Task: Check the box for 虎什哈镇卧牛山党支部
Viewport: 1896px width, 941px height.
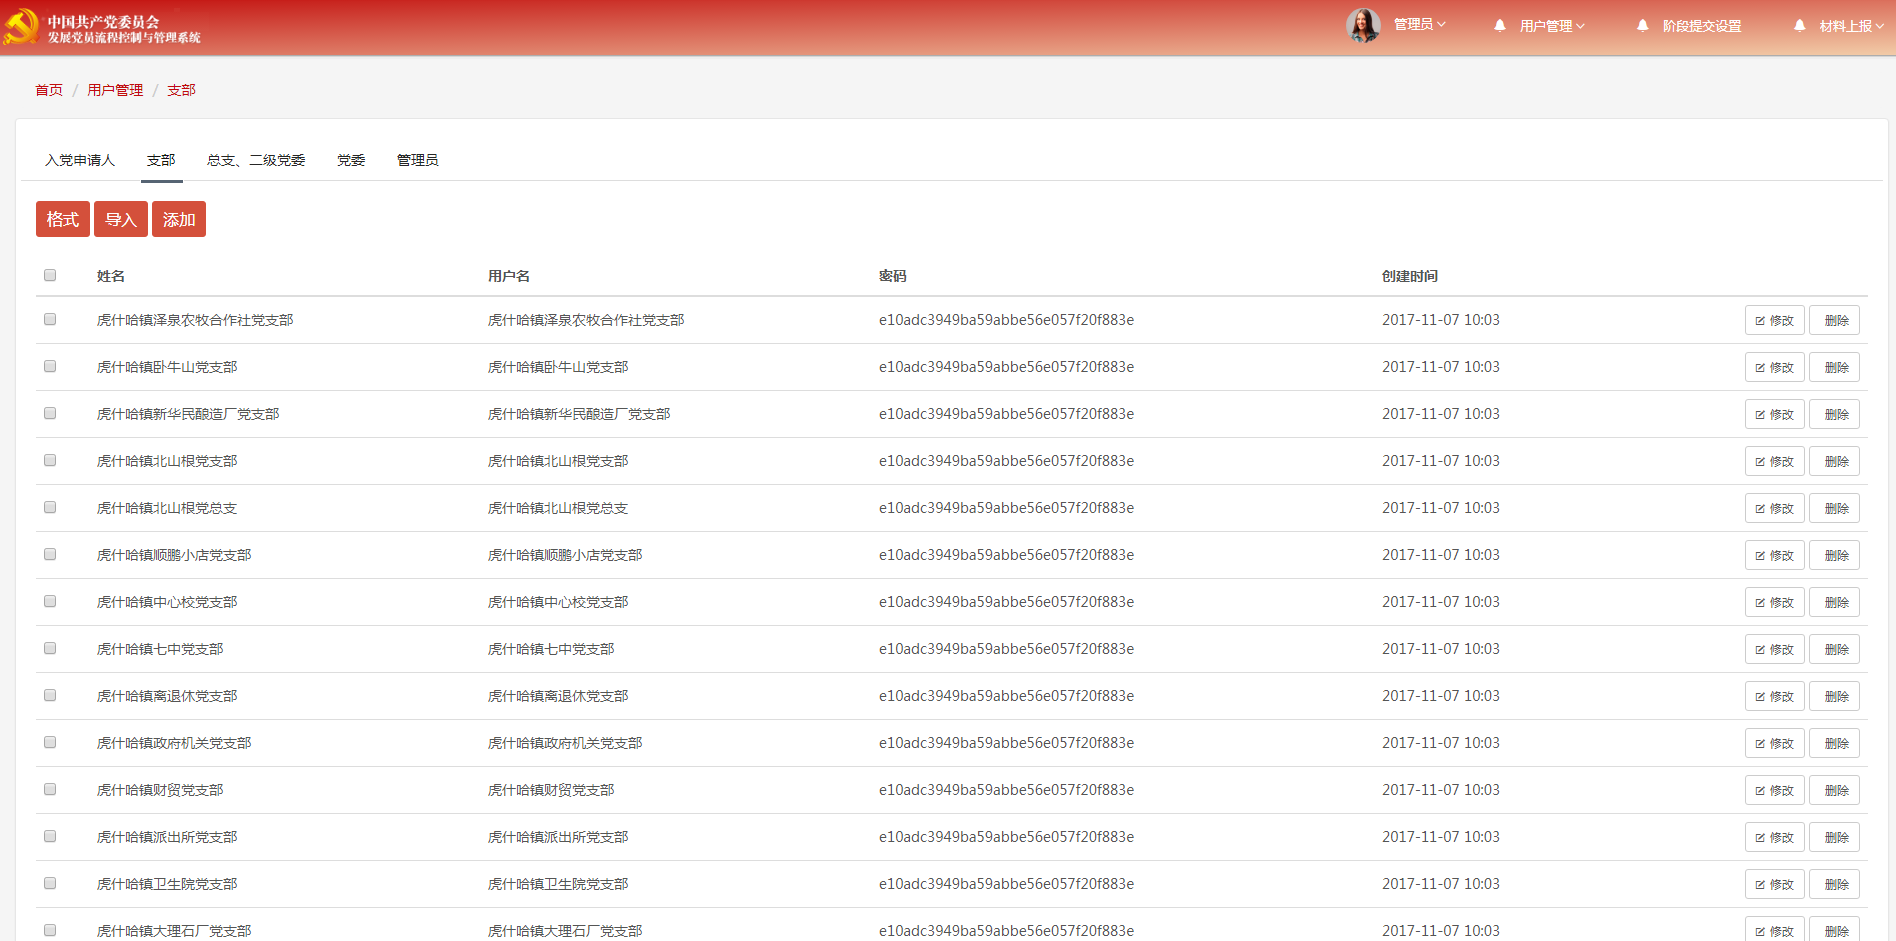Action: (50, 366)
